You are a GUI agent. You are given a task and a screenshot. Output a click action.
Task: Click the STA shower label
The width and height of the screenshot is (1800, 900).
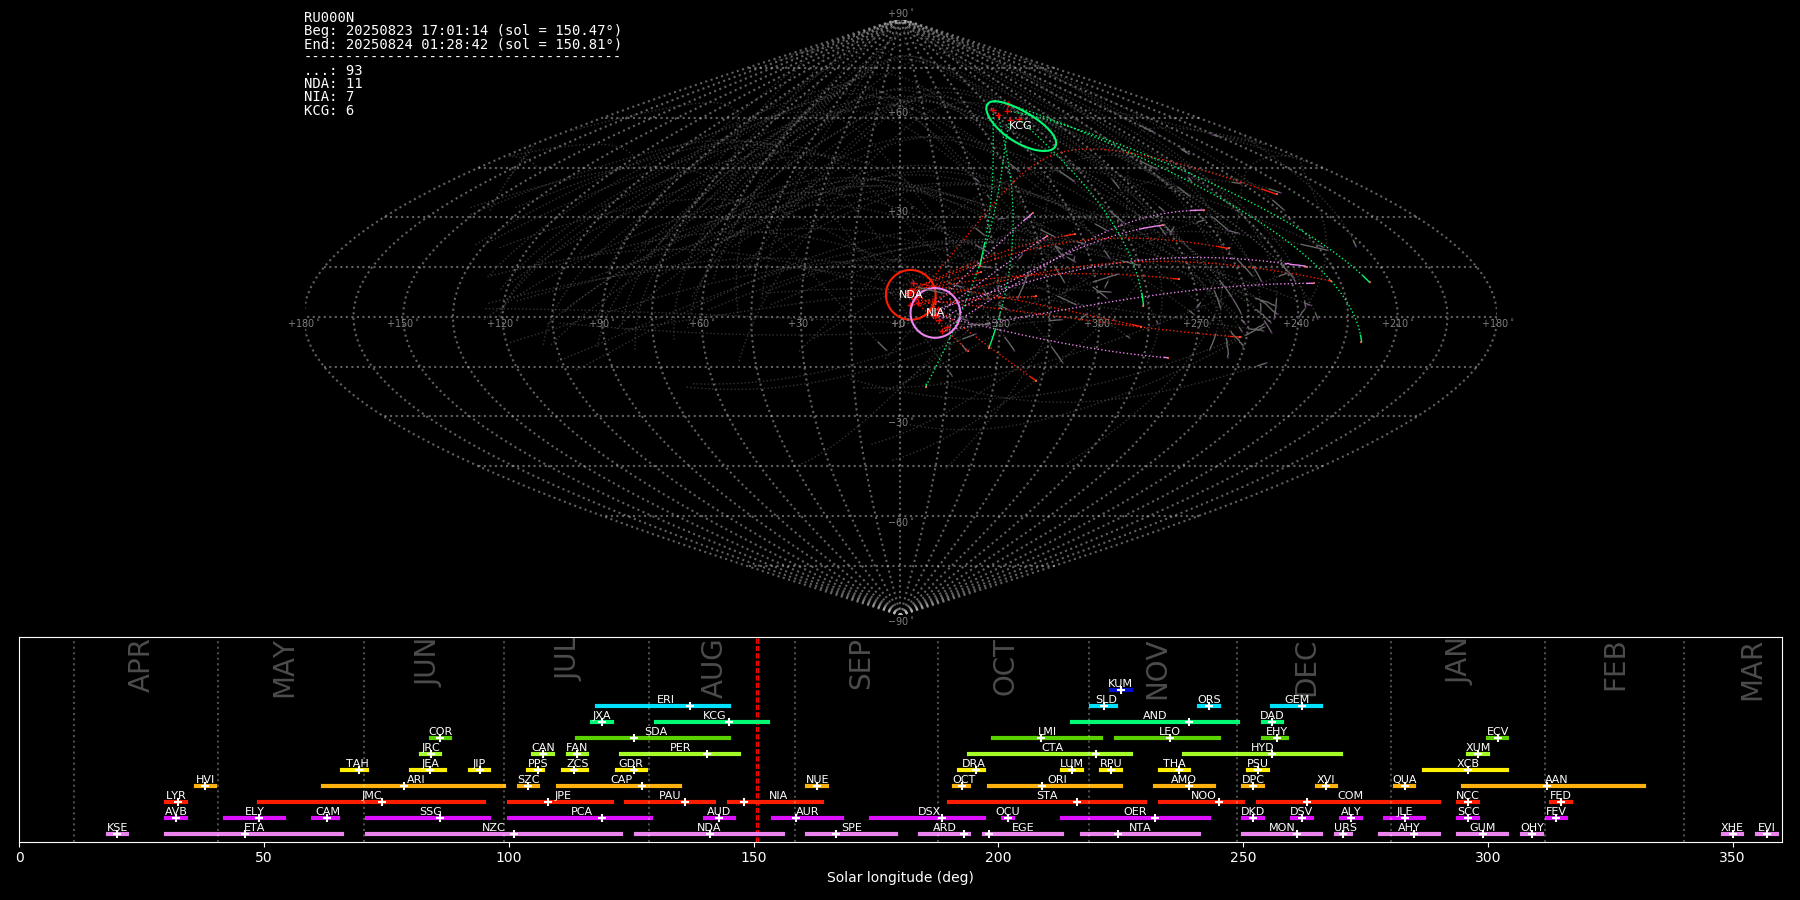(1047, 796)
